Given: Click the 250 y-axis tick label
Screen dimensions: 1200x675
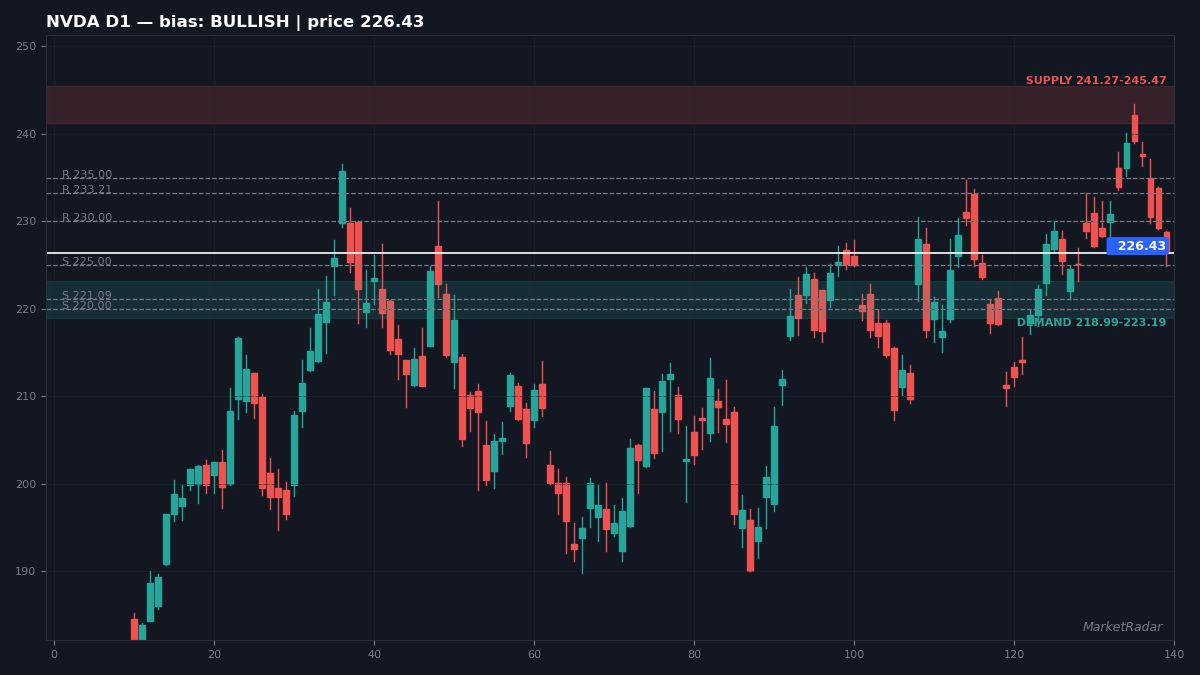Looking at the screenshot, I should tap(26, 47).
